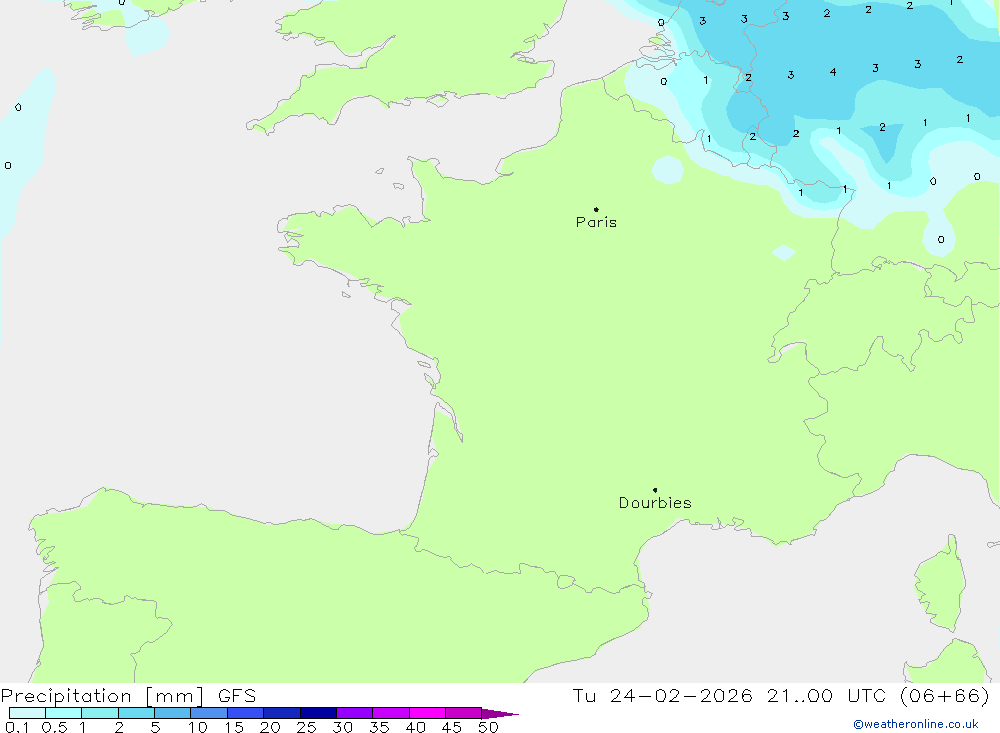
Task: Pick the 5–10 mm legend swatch
Action: [x=172, y=713]
